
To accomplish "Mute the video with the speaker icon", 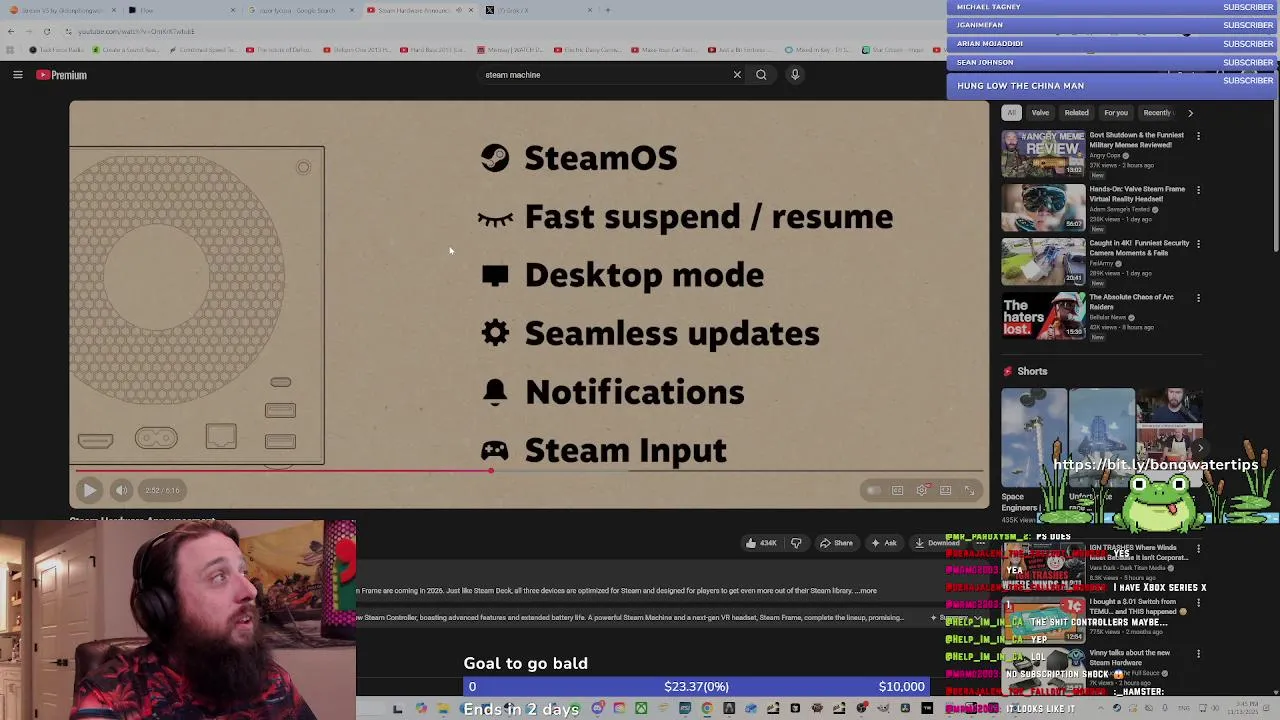I will (121, 490).
